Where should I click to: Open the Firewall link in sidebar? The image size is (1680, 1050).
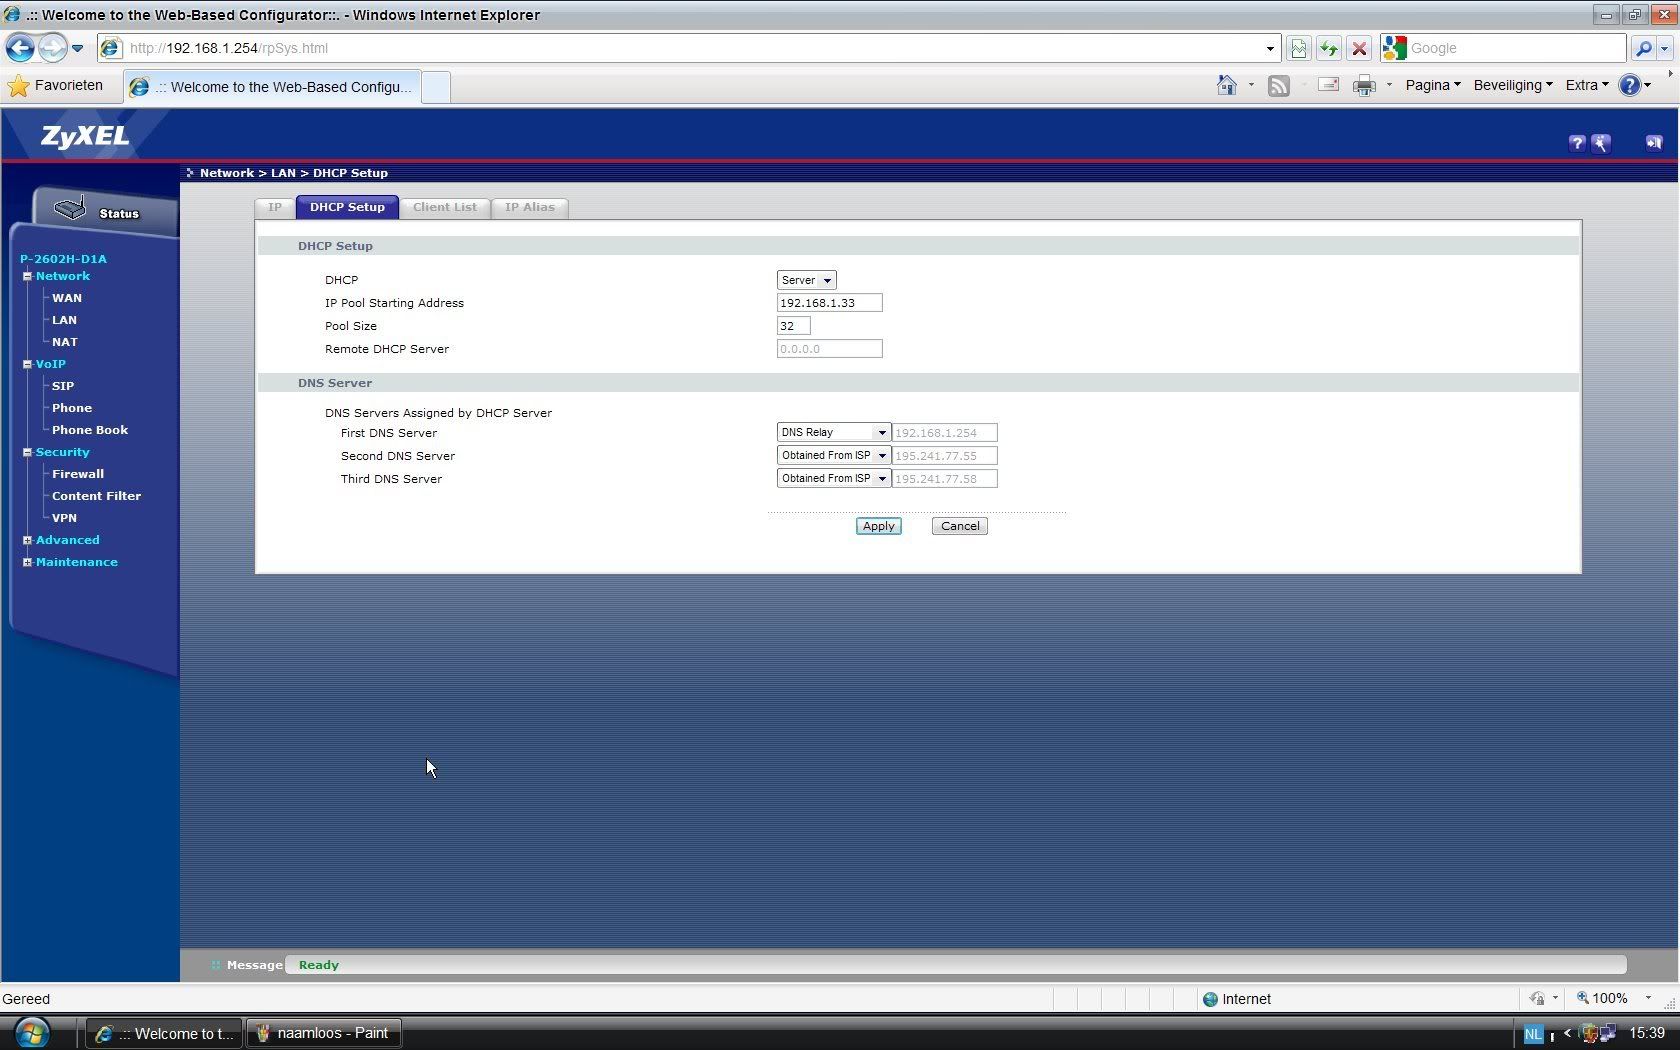click(78, 474)
